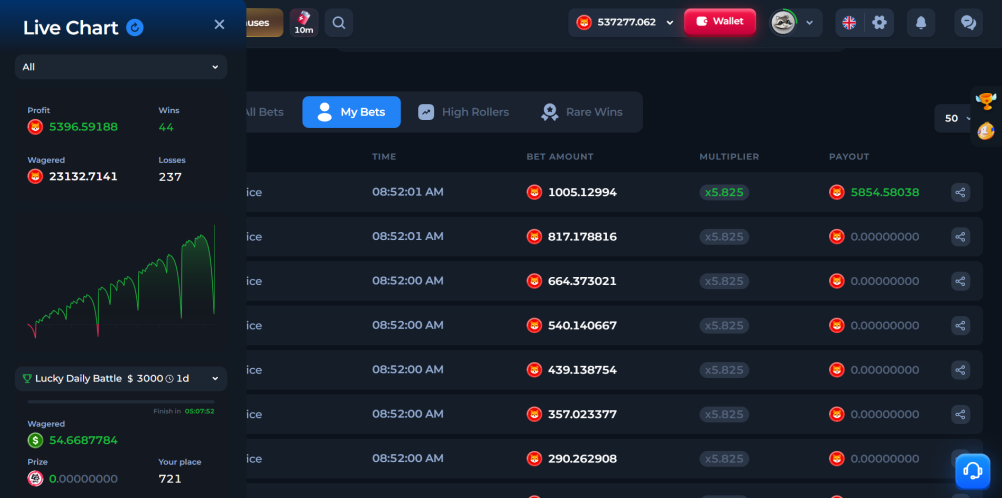Open the All filter dropdown in Live Chart
This screenshot has width=1002, height=498.
click(x=121, y=66)
